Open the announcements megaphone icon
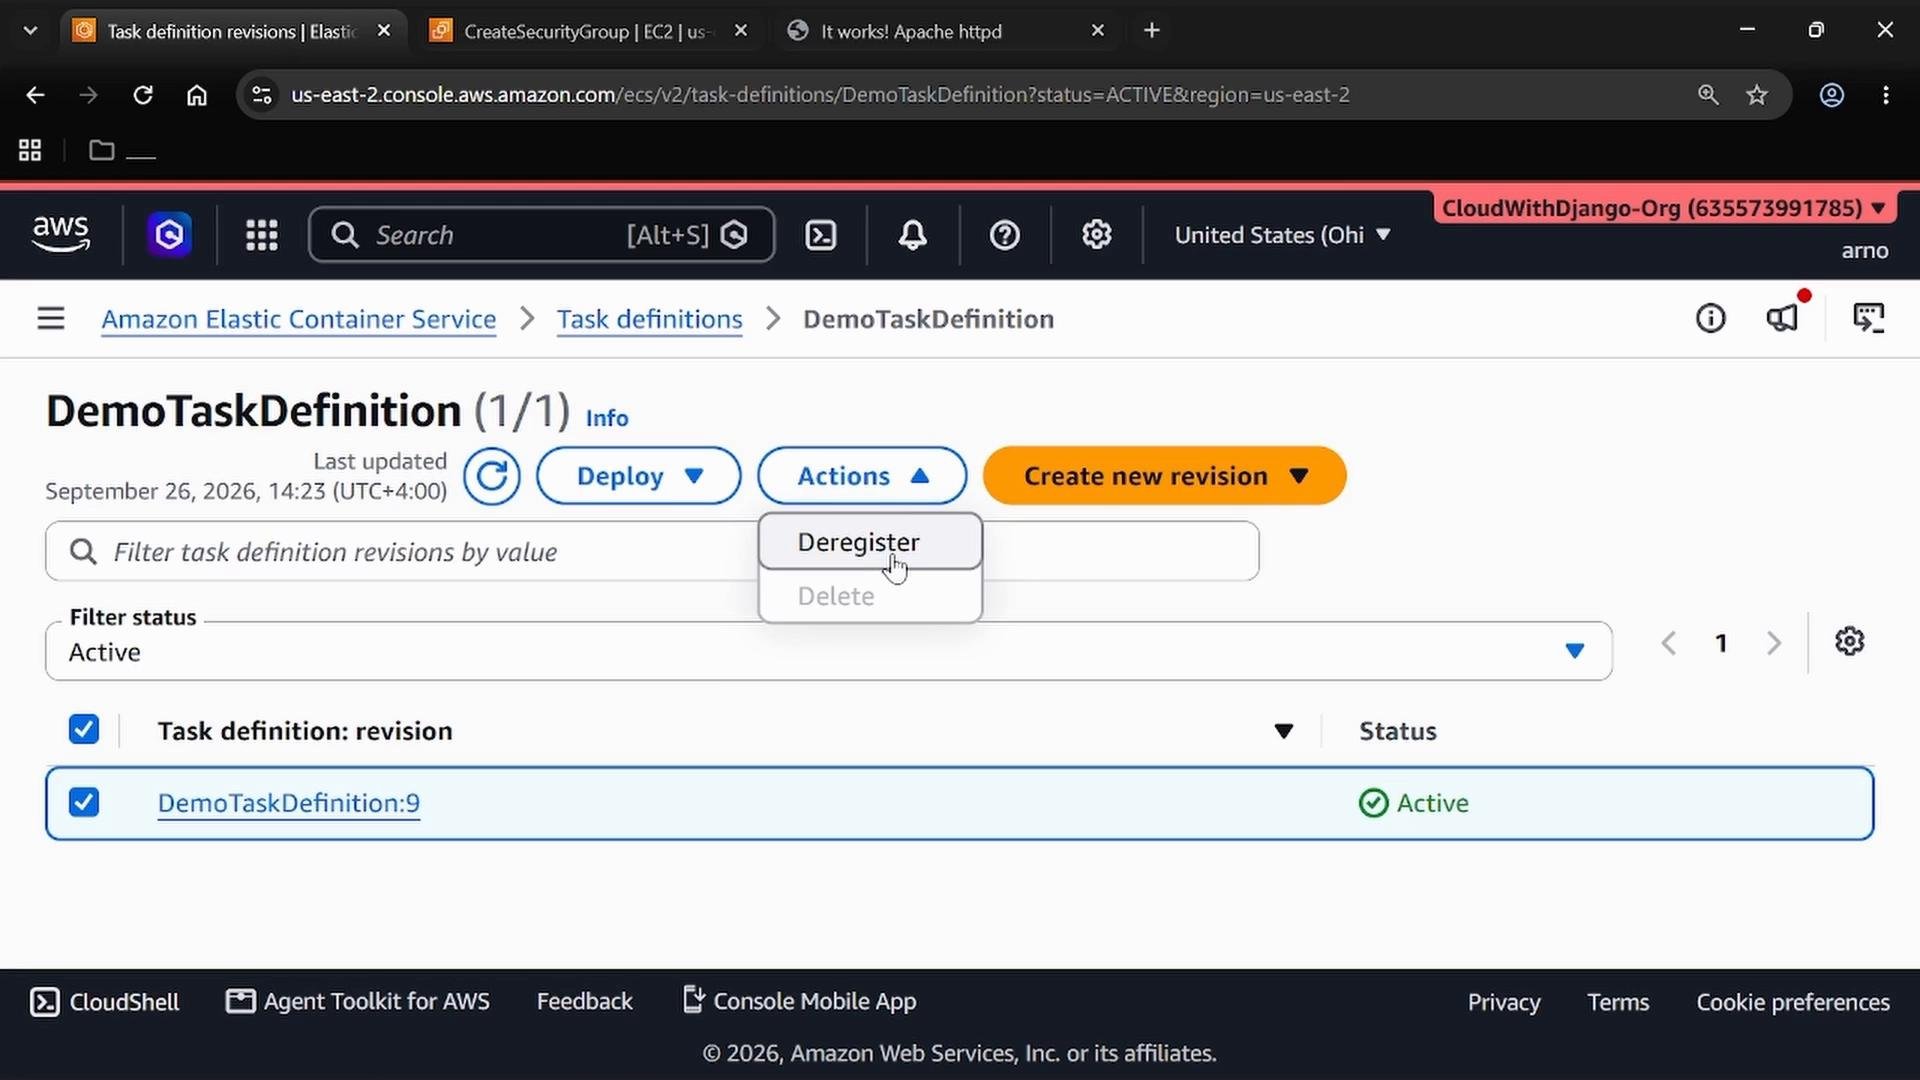Viewport: 1920px width, 1080px height. 1783,319
